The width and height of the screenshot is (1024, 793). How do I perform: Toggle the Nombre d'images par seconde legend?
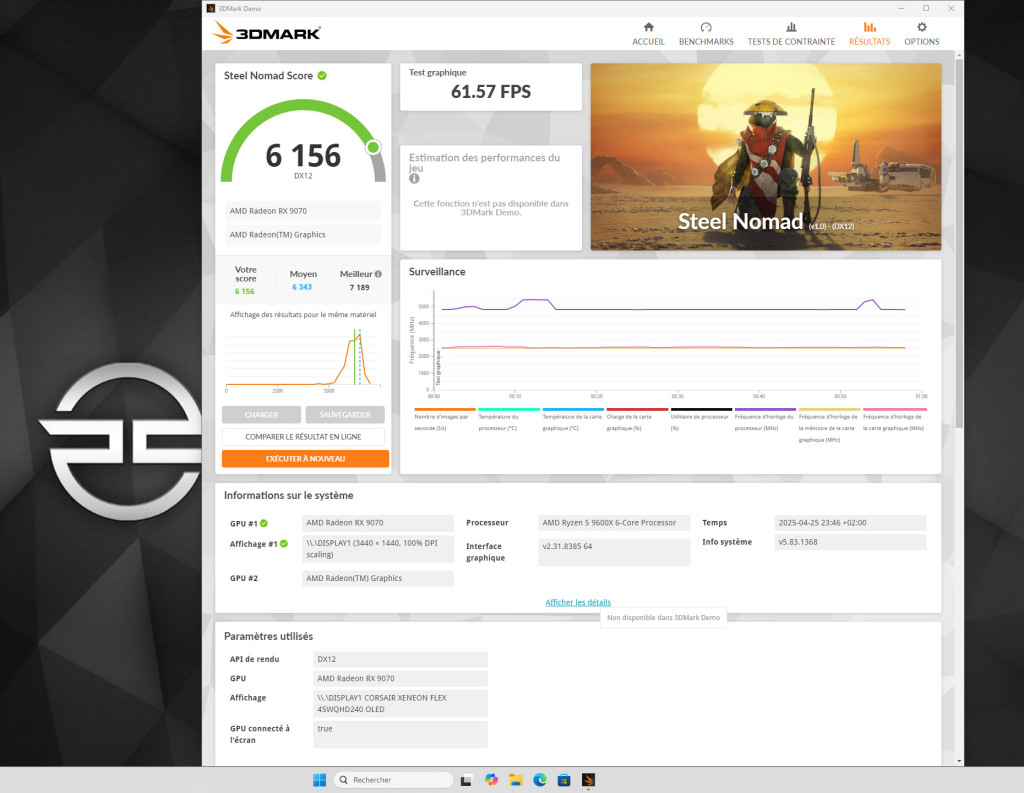pyautogui.click(x=444, y=421)
